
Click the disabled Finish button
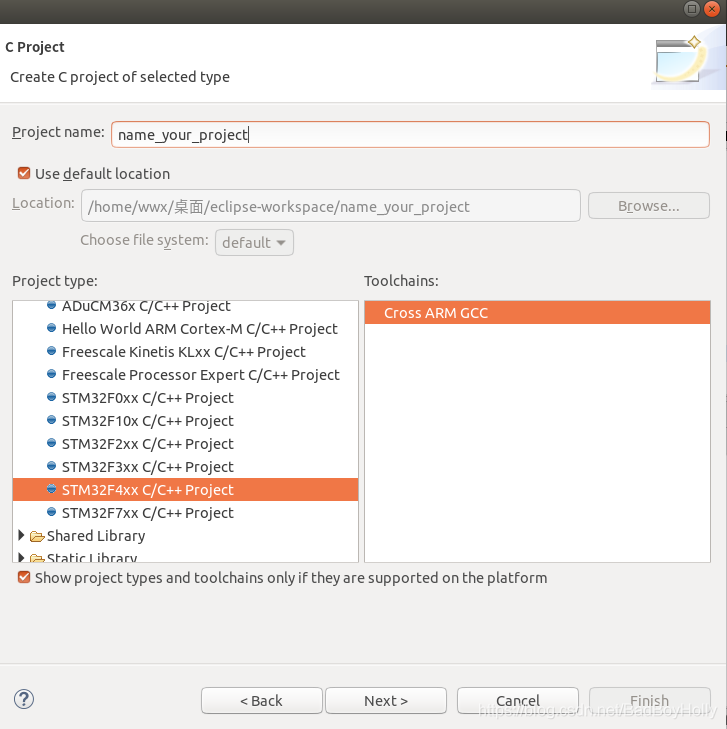click(x=650, y=700)
